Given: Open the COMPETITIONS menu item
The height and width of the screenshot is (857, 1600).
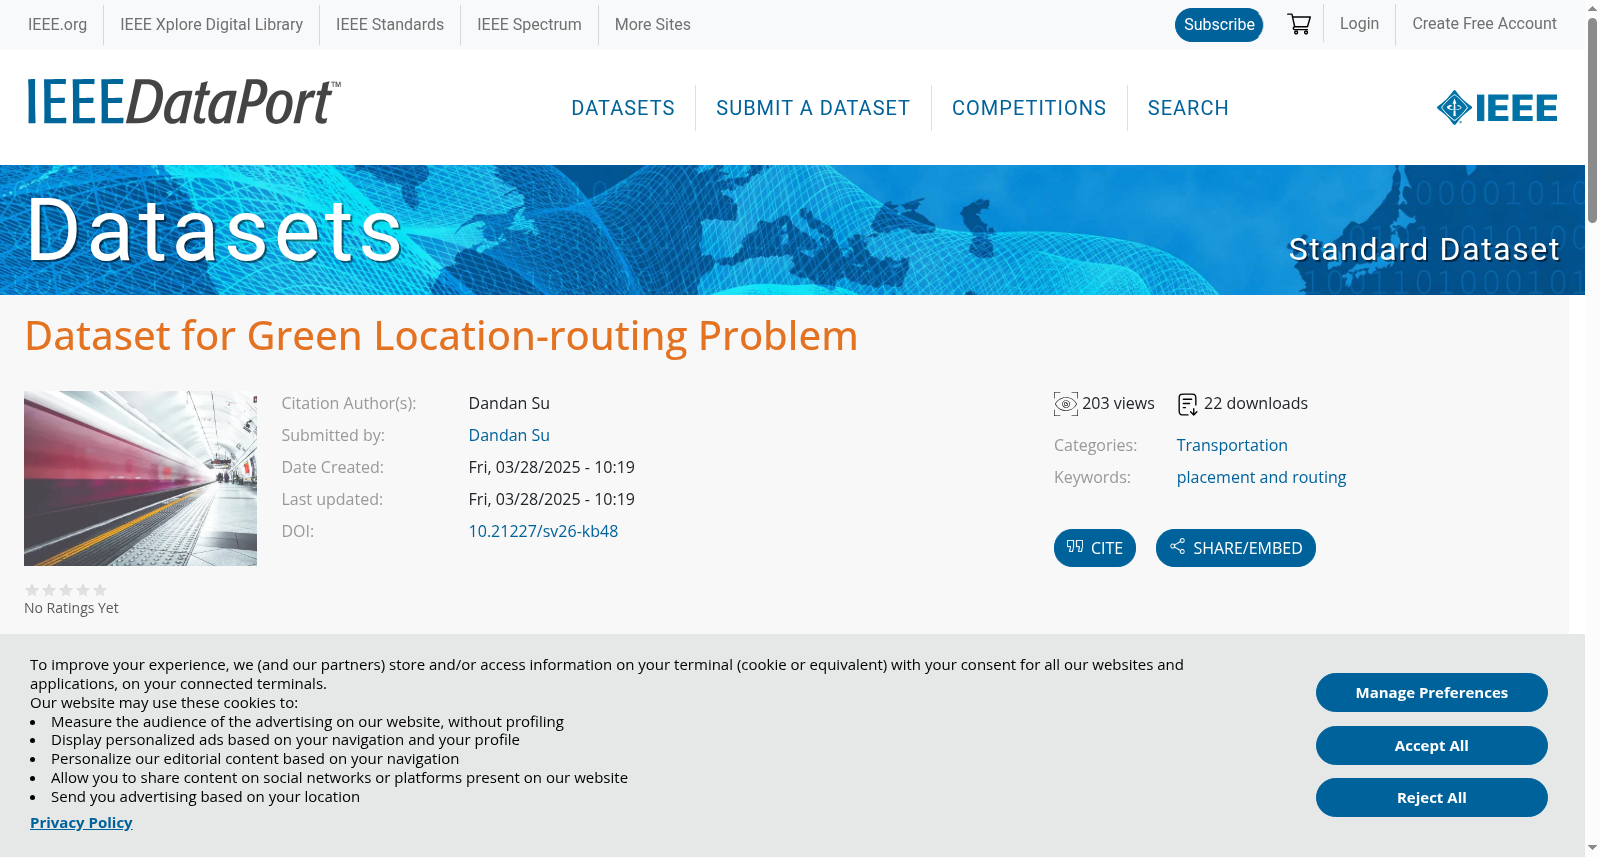Looking at the screenshot, I should point(1029,108).
